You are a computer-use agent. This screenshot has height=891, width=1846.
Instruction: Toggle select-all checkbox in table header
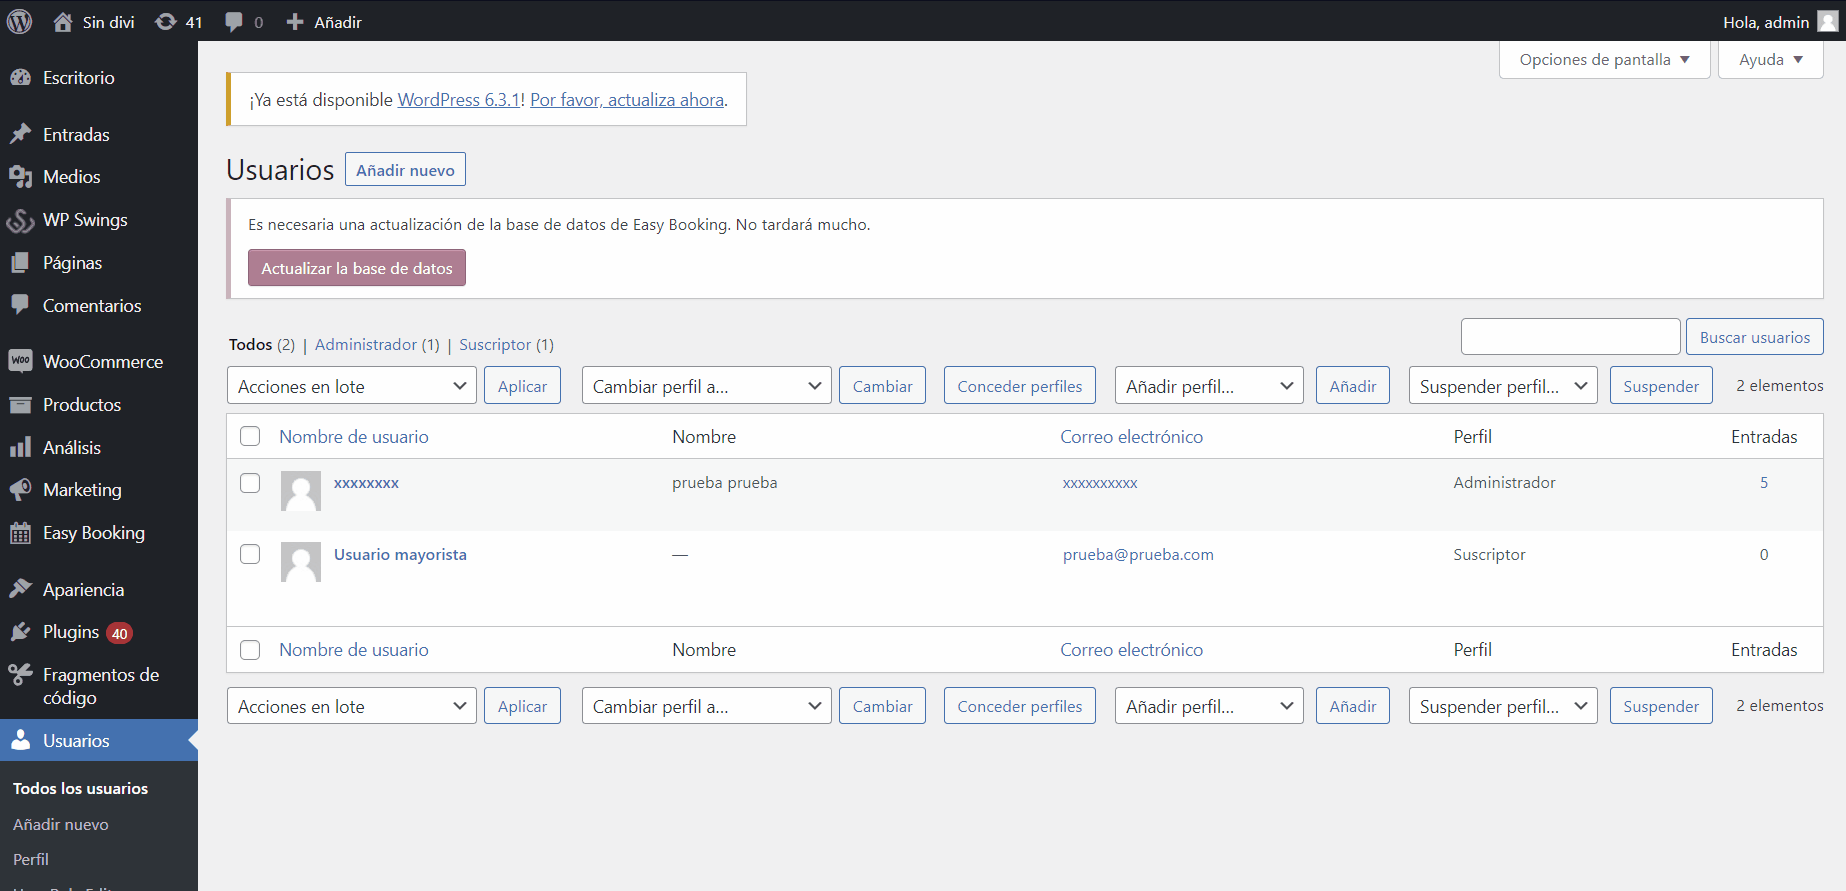(250, 436)
